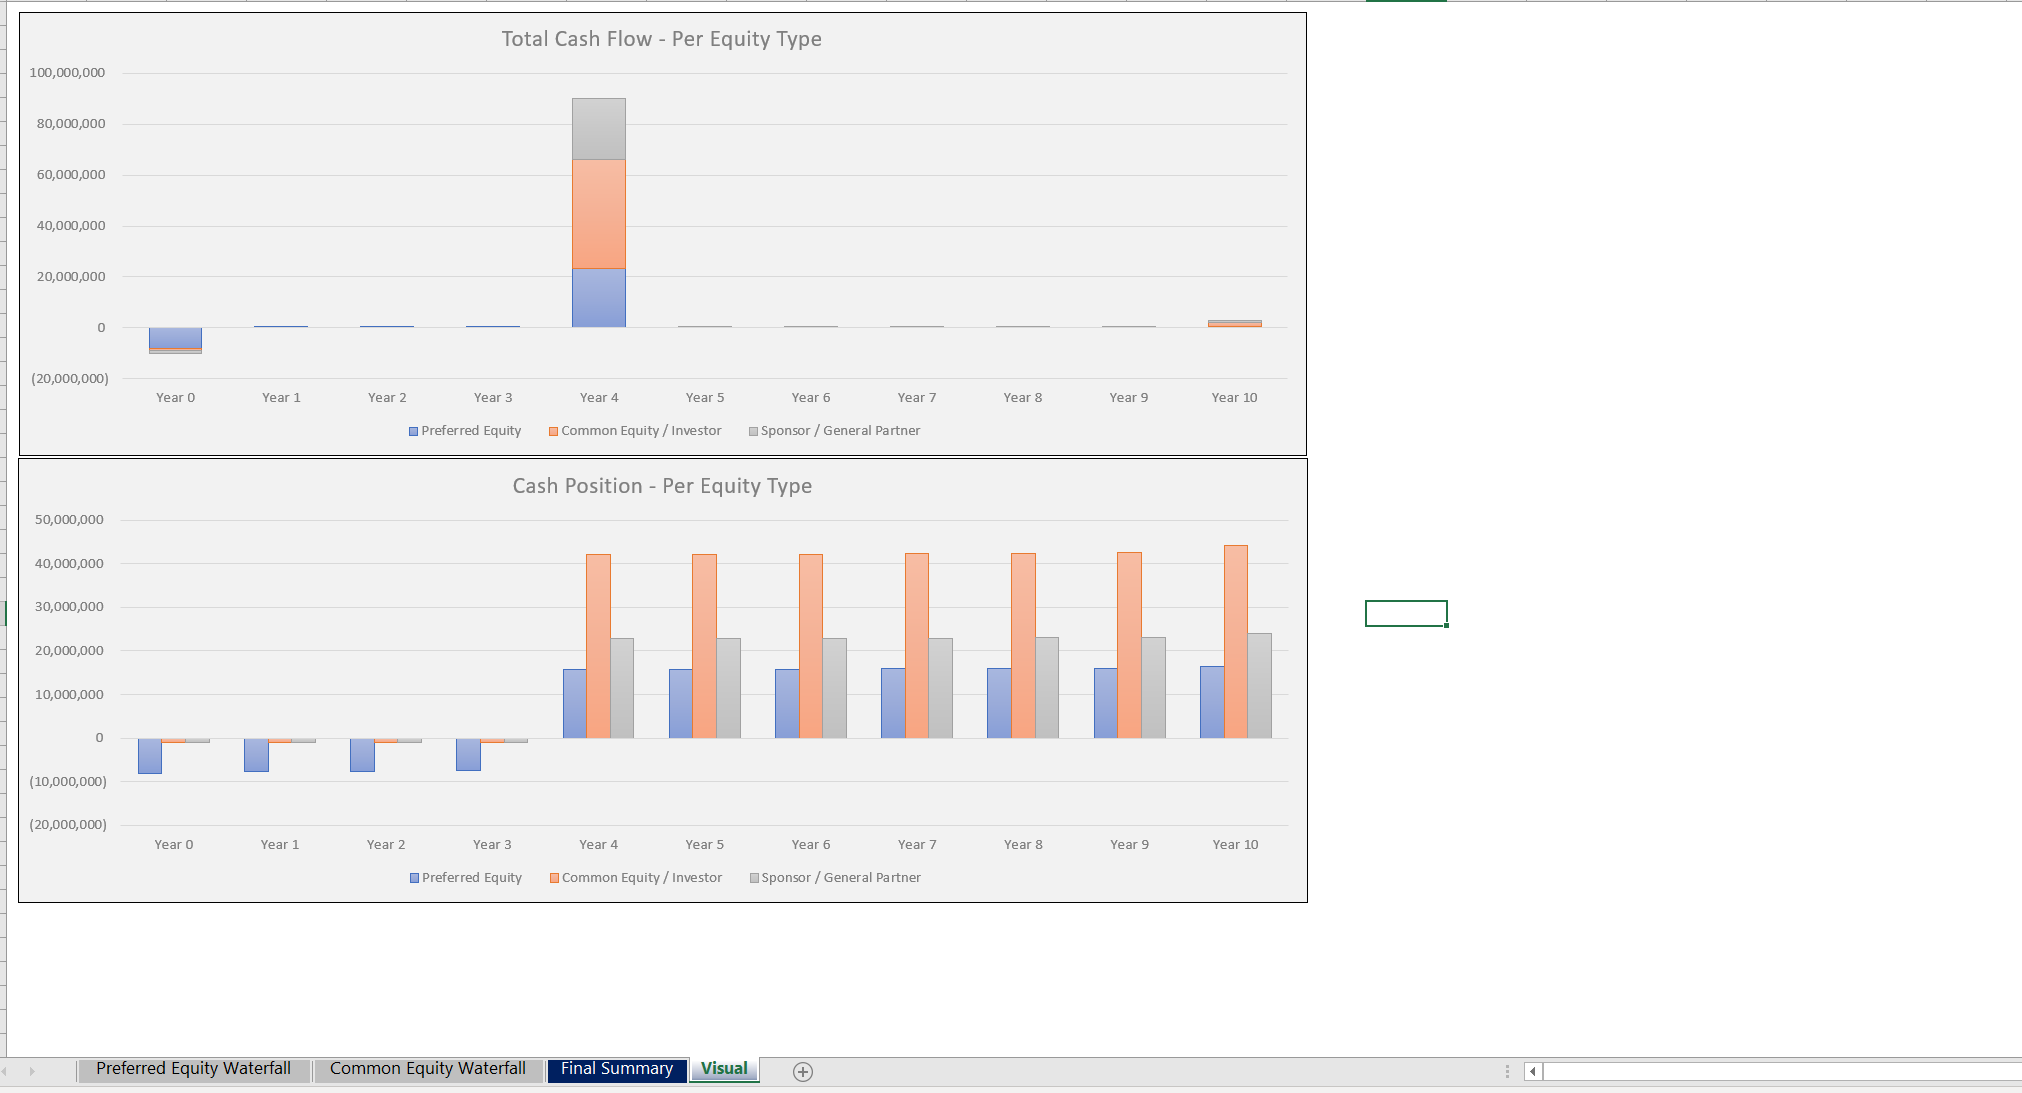
Task: Switch to the Common Equity Waterfall tab
Action: 427,1068
